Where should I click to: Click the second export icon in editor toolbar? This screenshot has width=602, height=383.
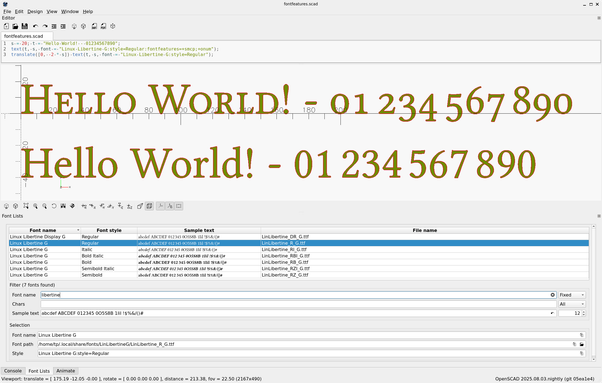pyautogui.click(x=103, y=26)
